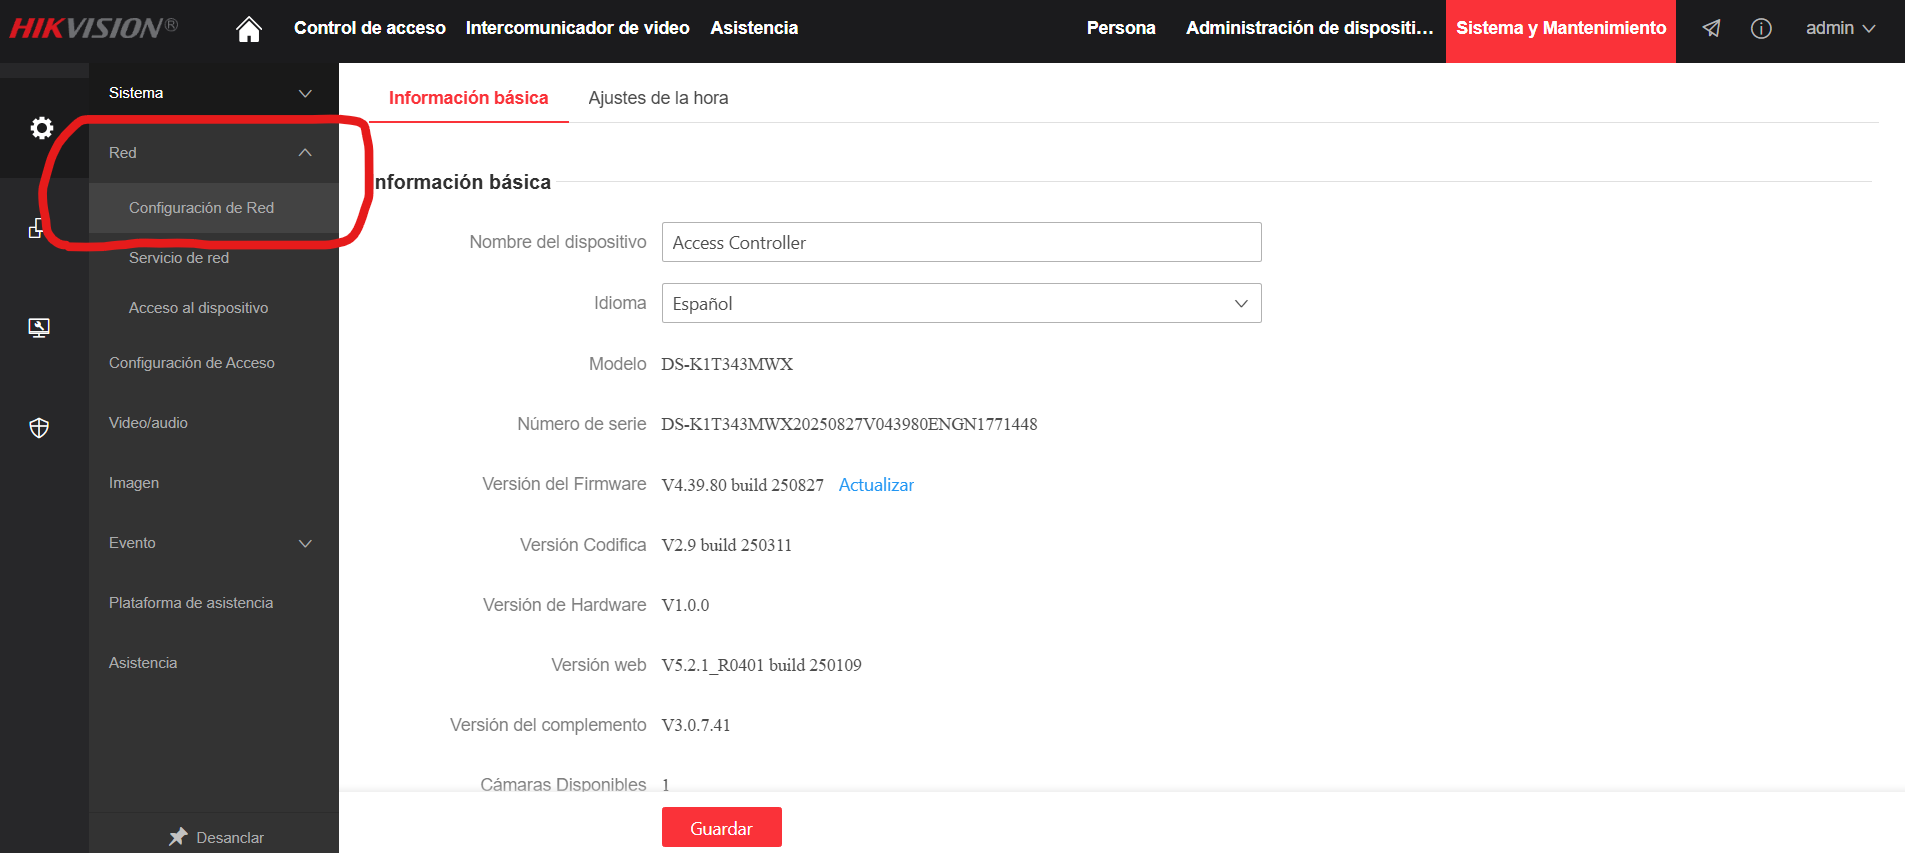
Task: Click the Hikvision logo
Action: click(x=94, y=27)
